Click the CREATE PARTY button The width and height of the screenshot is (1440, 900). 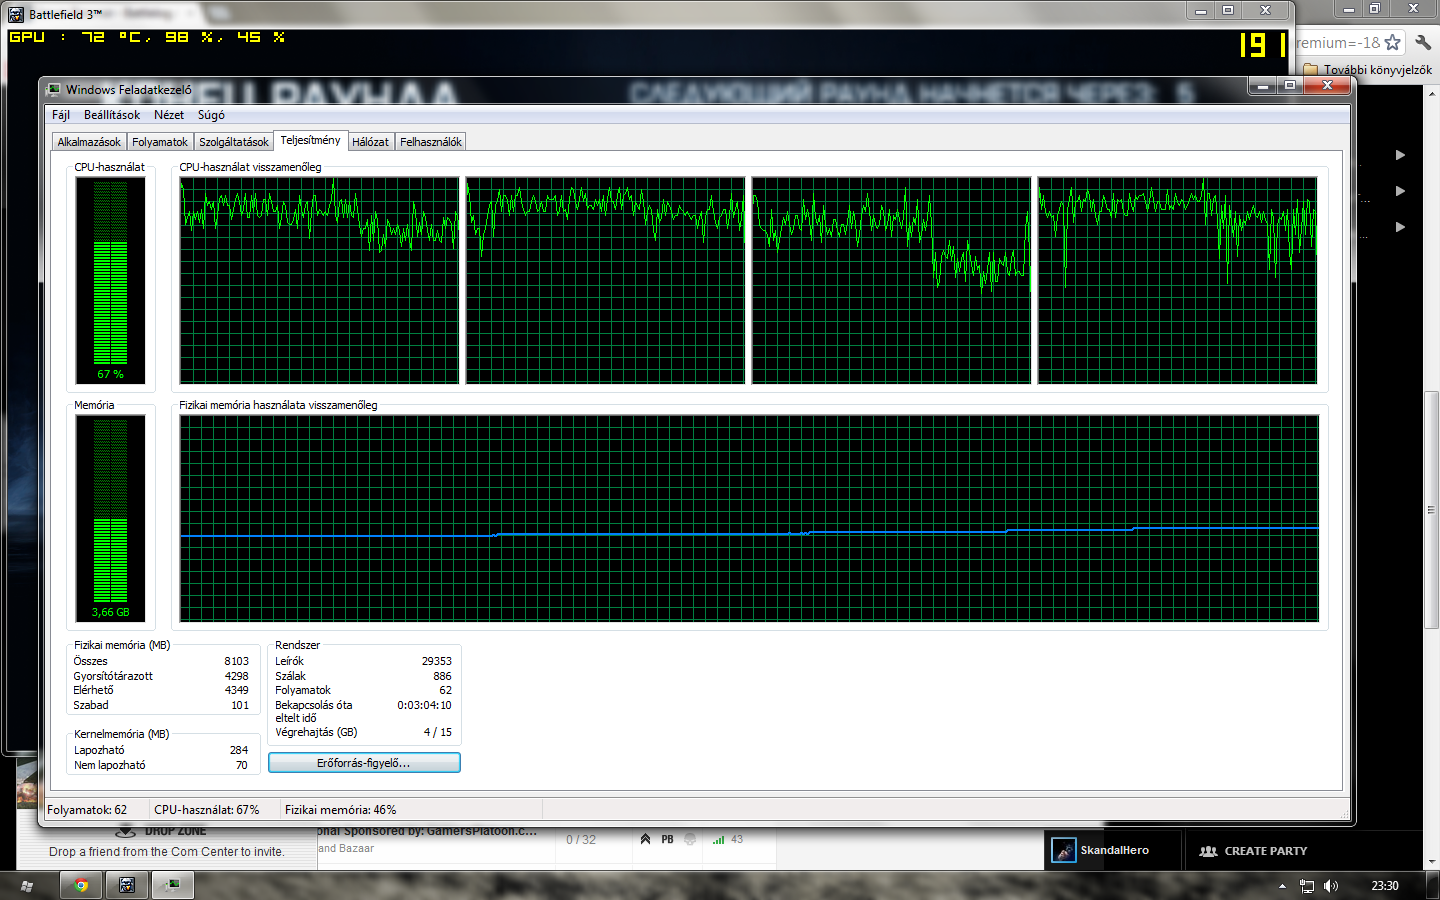(x=1253, y=851)
